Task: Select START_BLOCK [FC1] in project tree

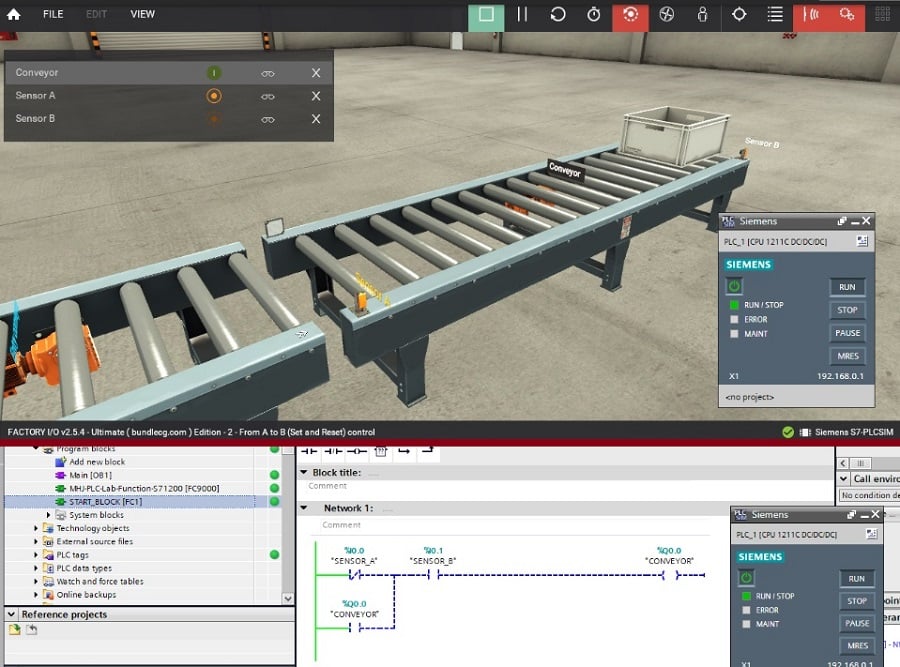Action: click(x=106, y=502)
